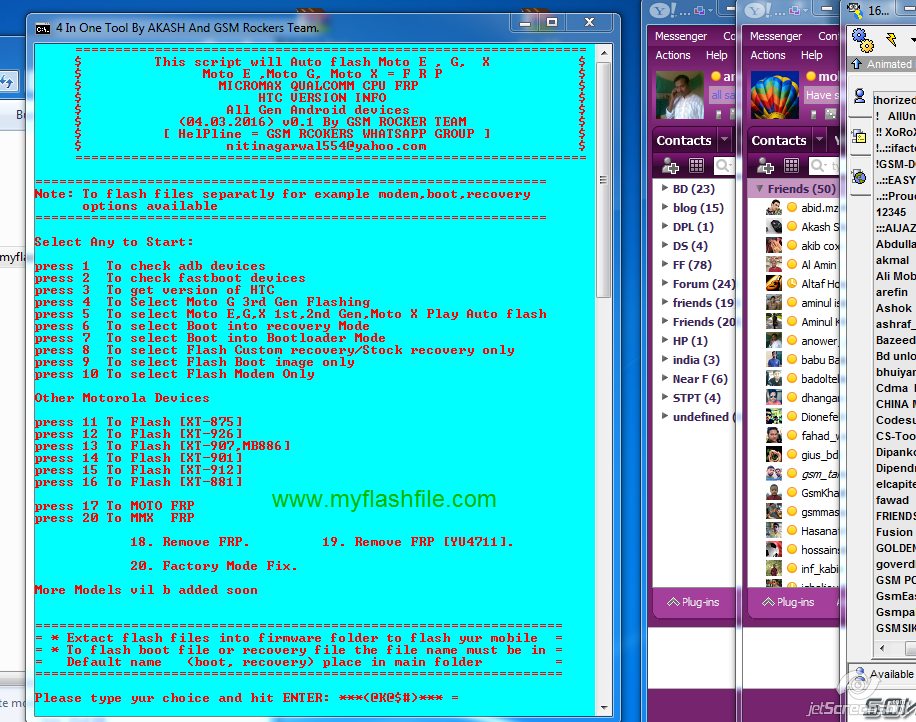The image size is (916, 722).
Task: Open the Help menu in balloon-avatar window
Action: (811, 55)
